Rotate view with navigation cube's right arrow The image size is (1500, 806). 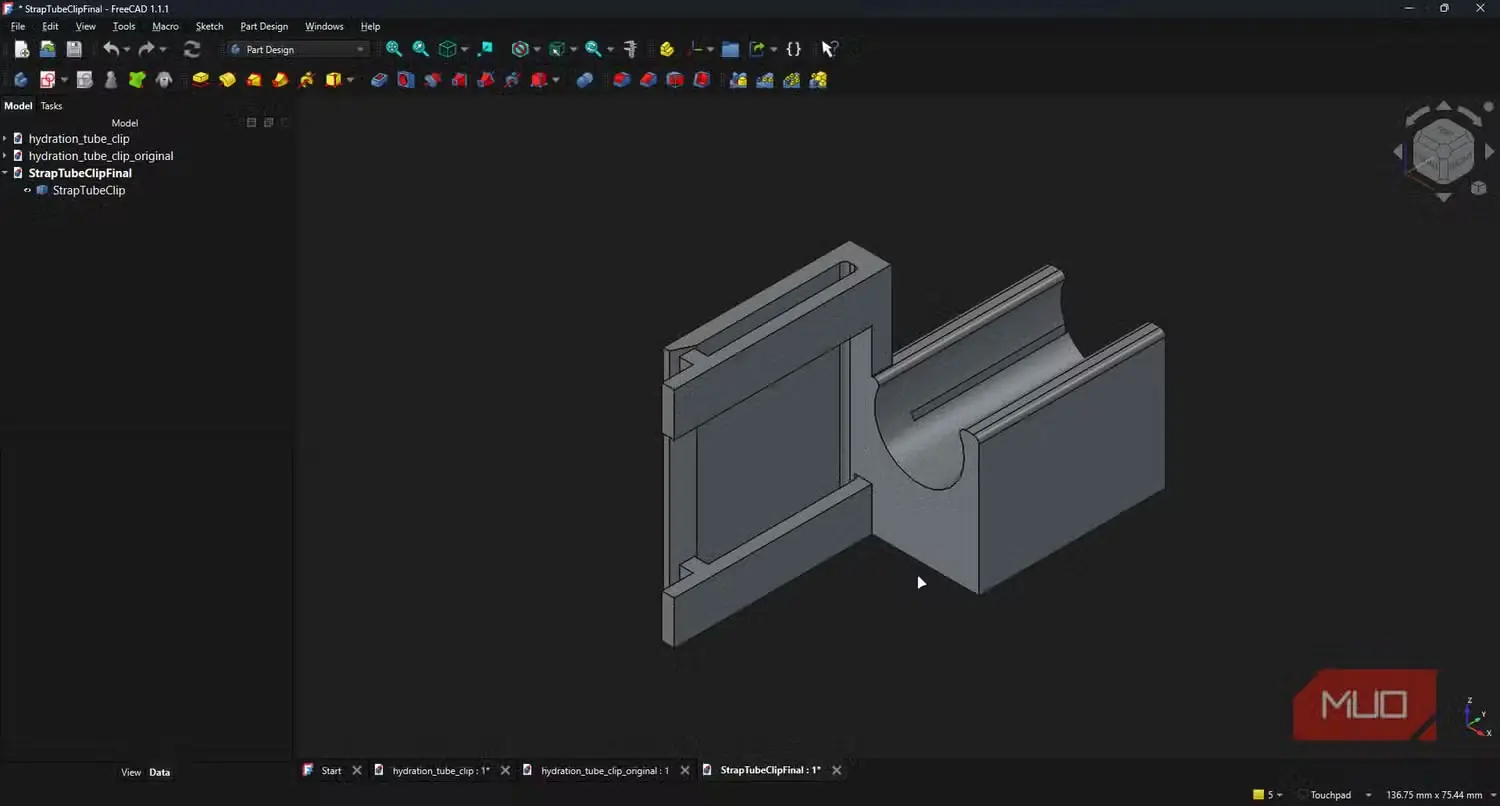click(1490, 152)
